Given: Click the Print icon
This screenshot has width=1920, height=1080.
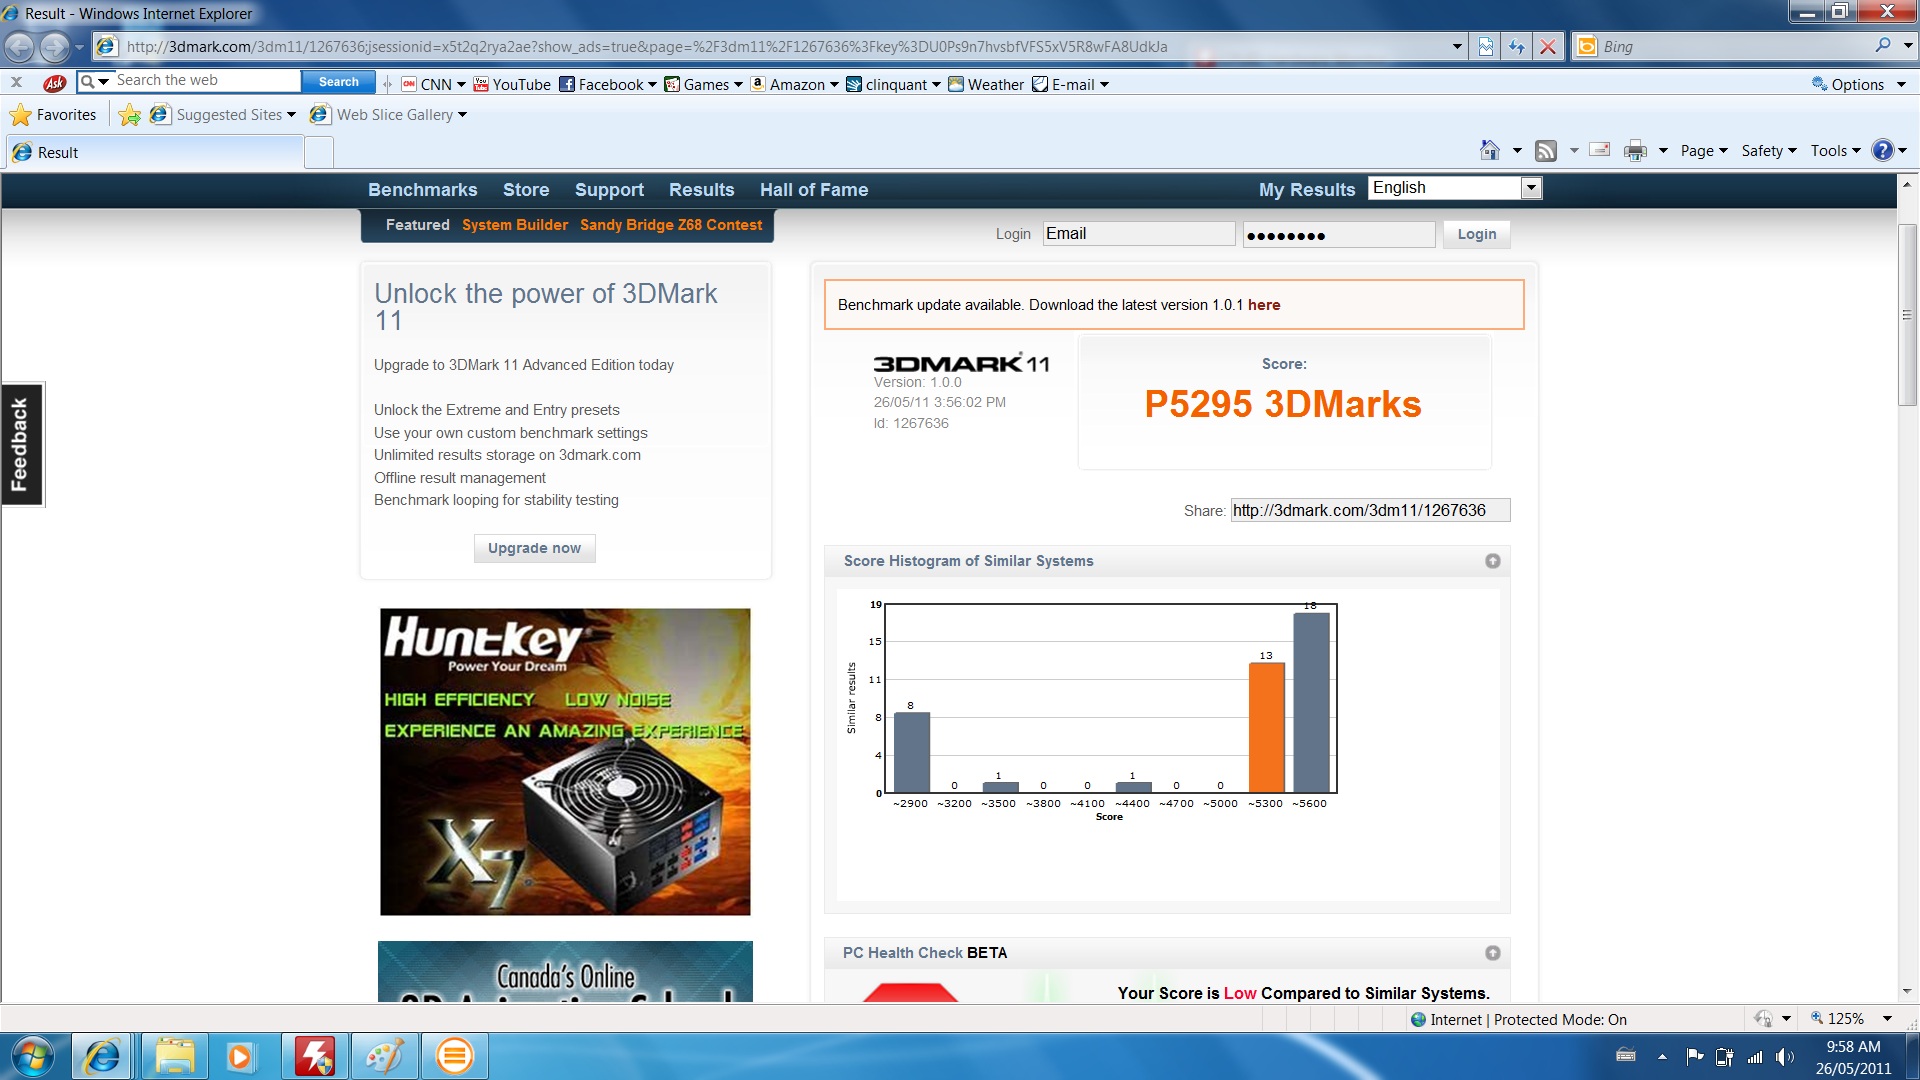Looking at the screenshot, I should (x=1635, y=151).
